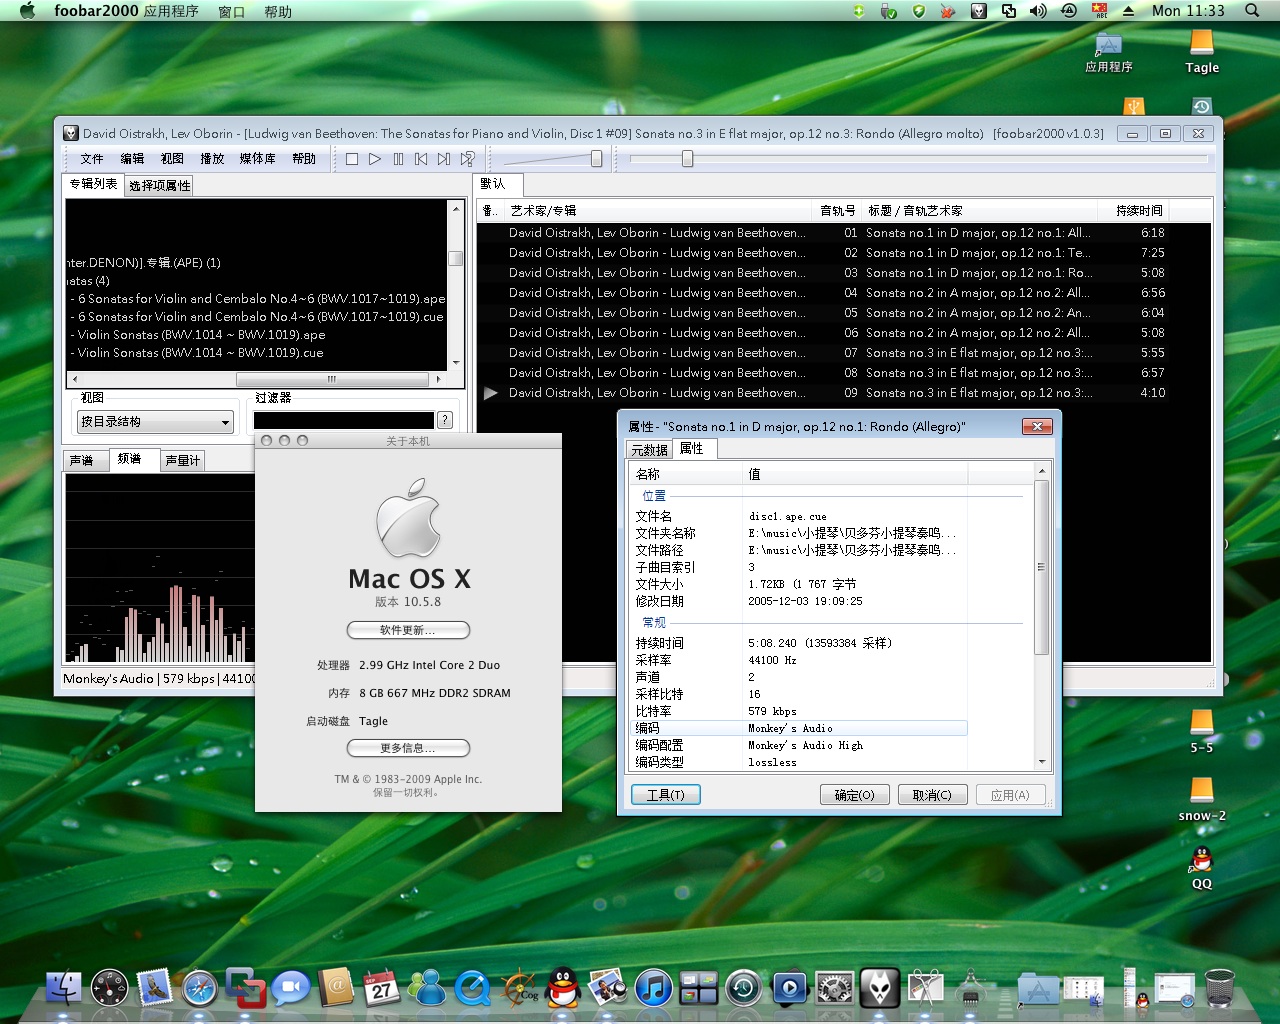Open Finder from the Dock
Screen dimensions: 1280x1024
point(64,988)
